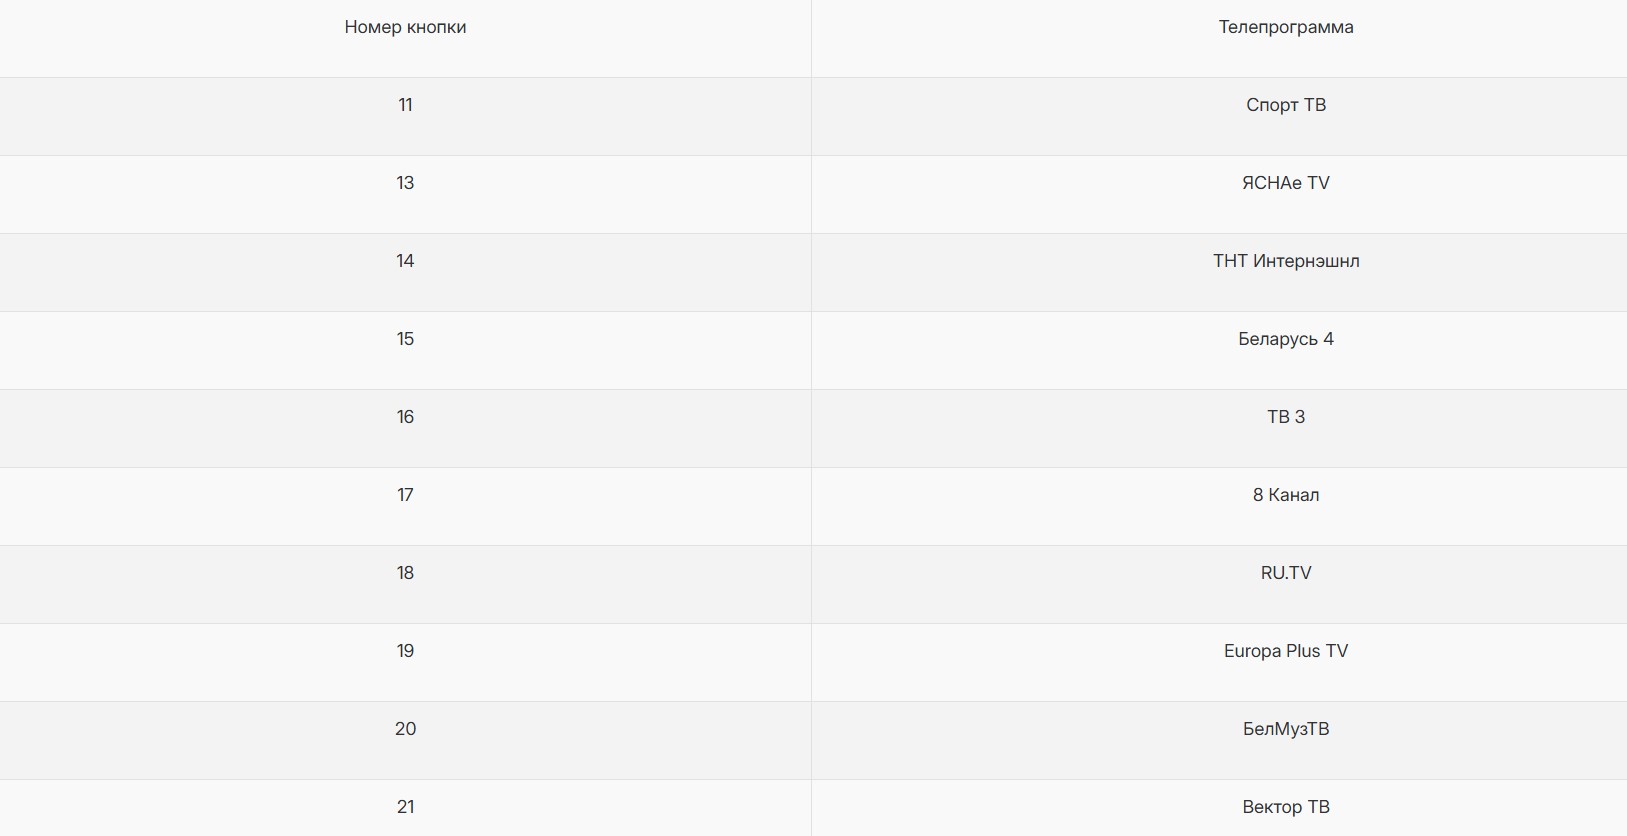Select button number 13 cell
1627x836 pixels.
tap(405, 184)
